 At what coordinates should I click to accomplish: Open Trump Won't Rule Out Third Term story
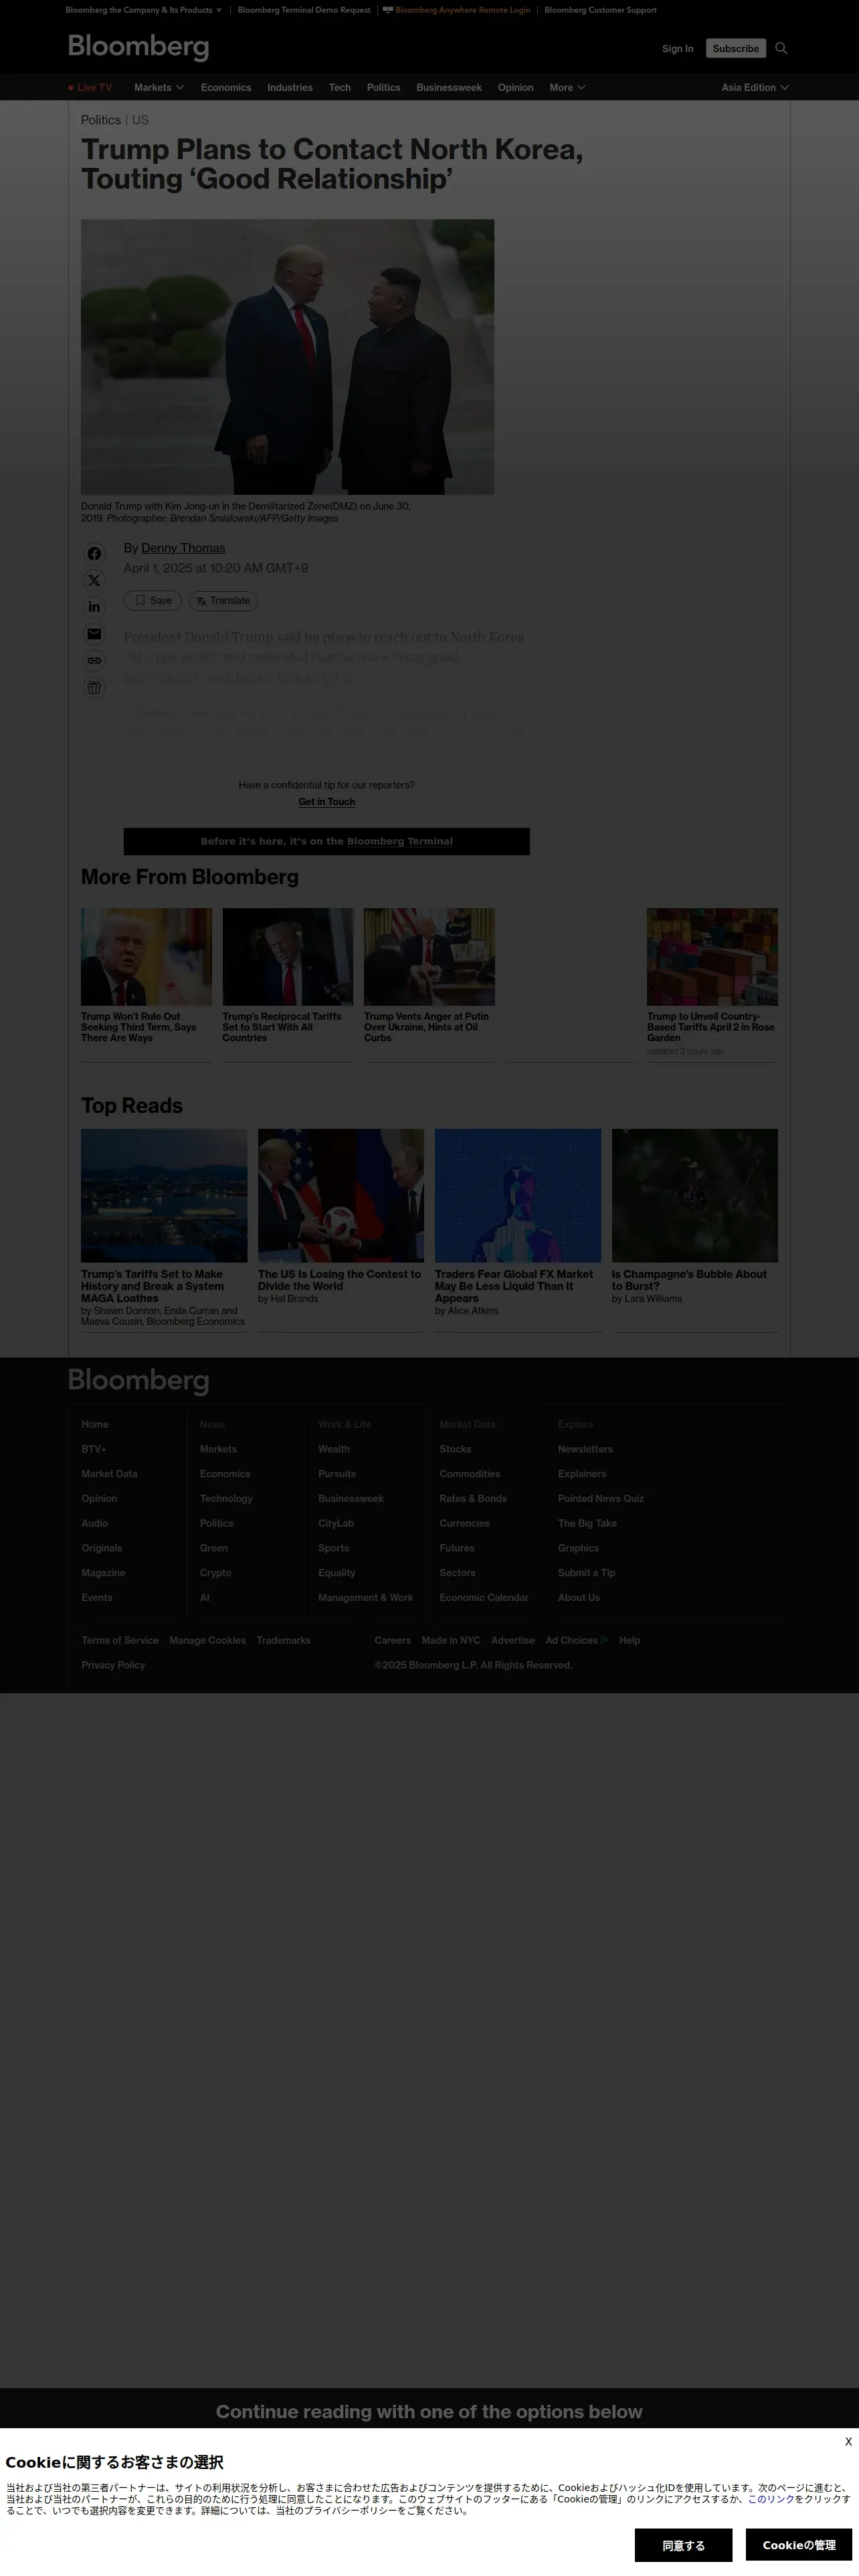pos(138,1027)
